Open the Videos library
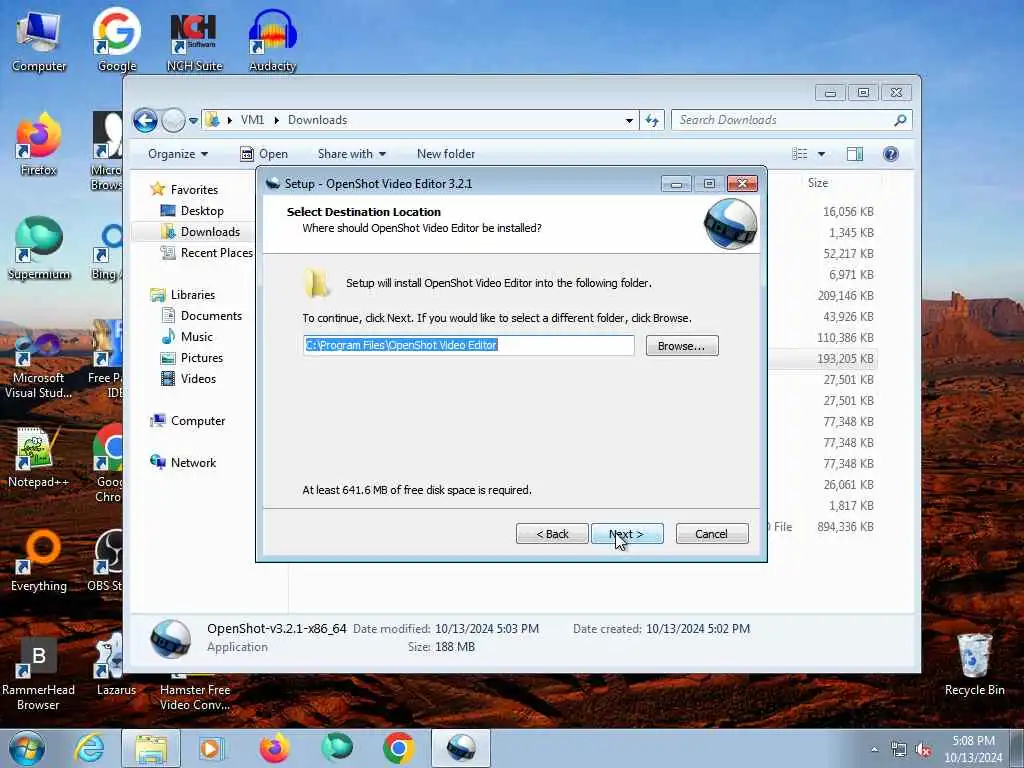Screen dimensions: 1024x768 (x=198, y=379)
